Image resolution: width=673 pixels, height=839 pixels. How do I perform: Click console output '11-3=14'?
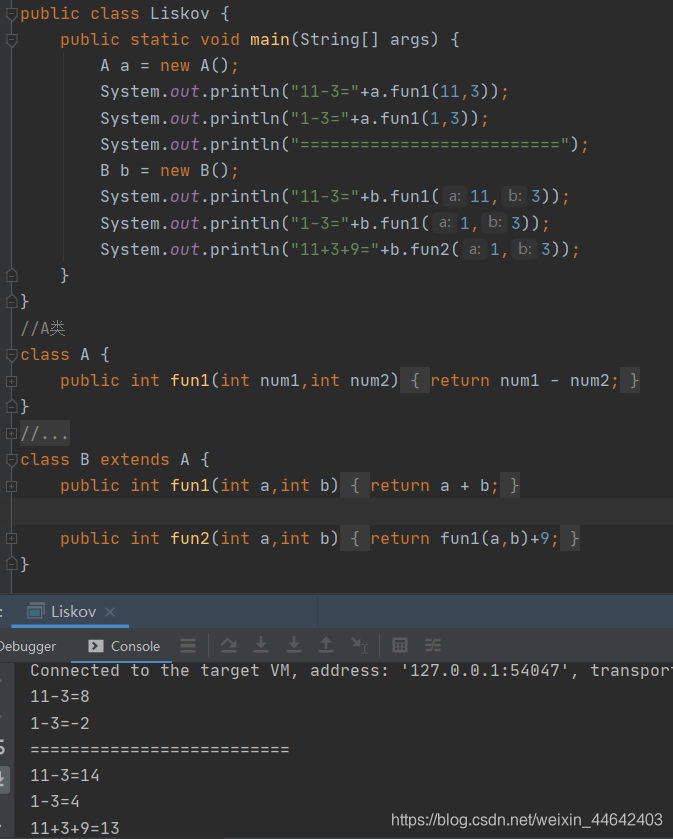65,775
